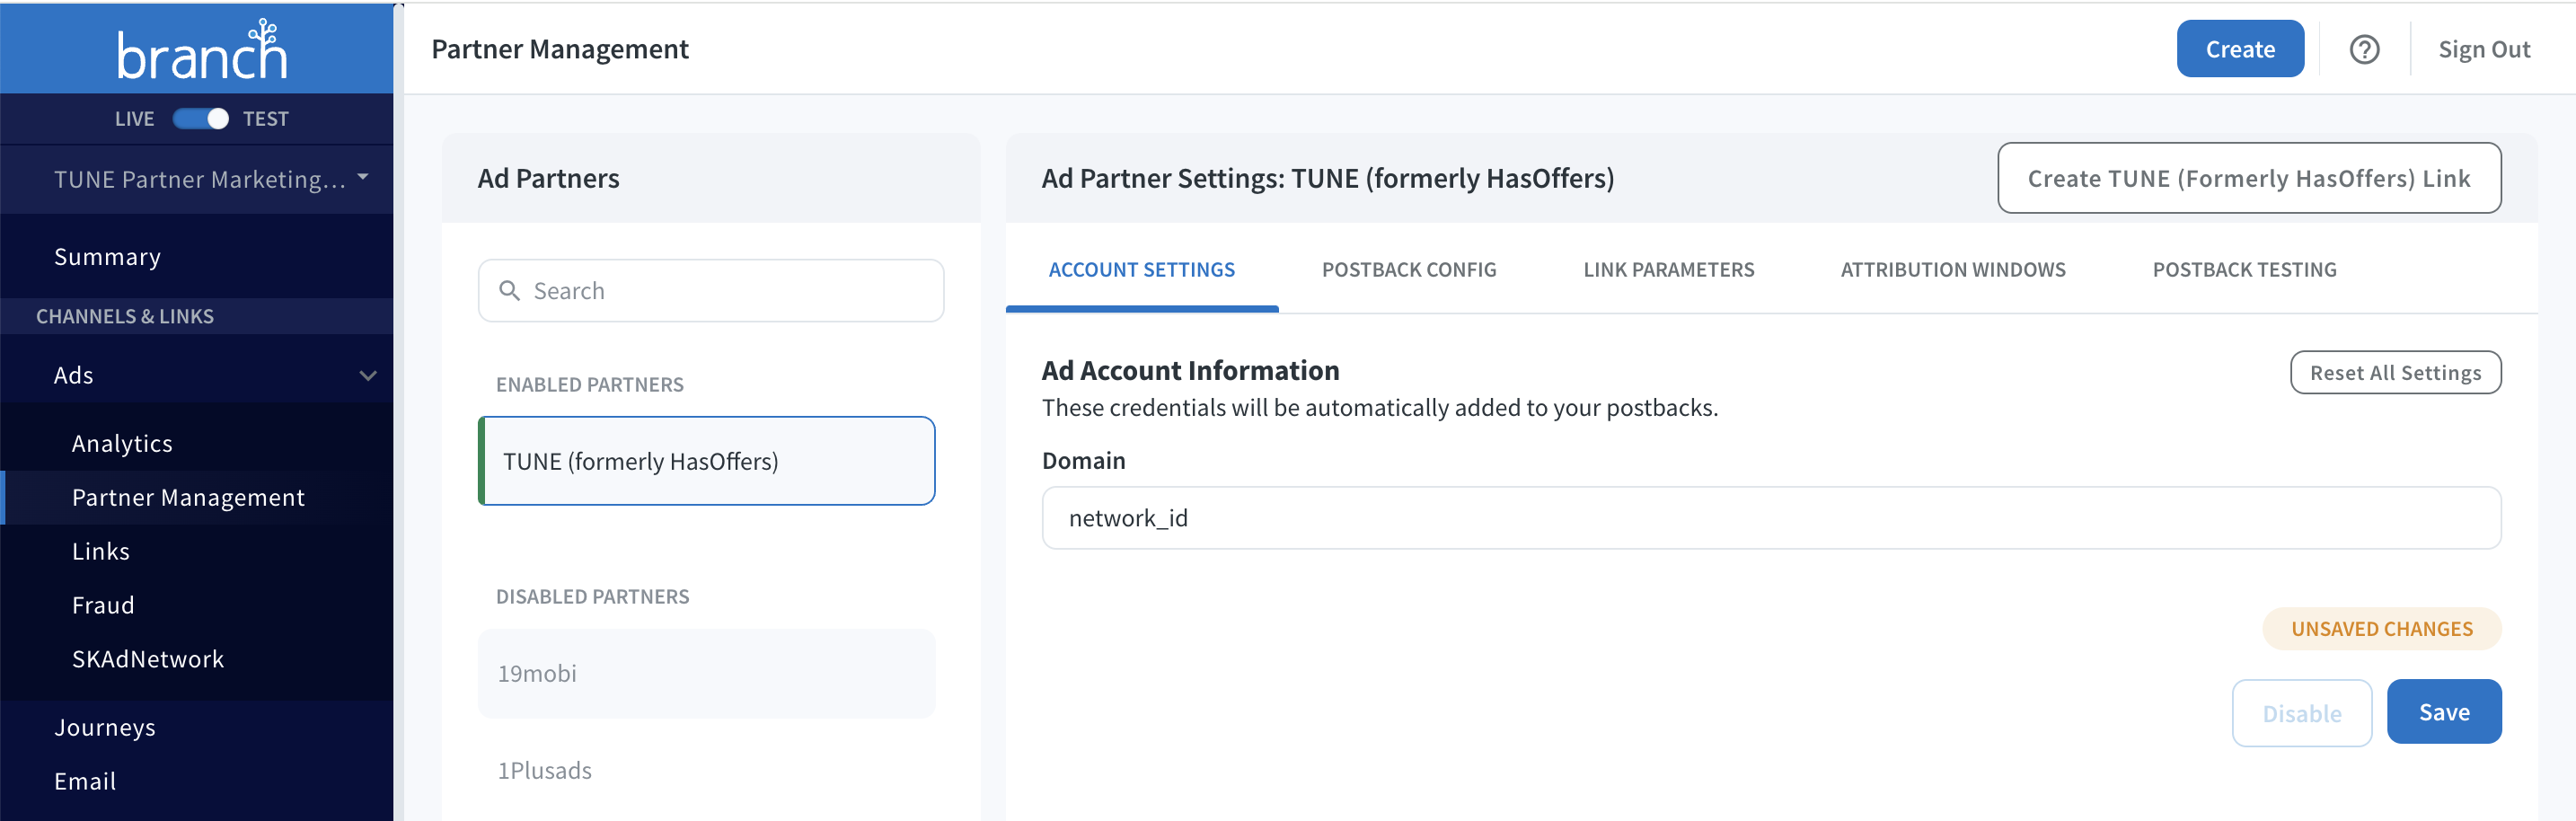This screenshot has height=821, width=2576.
Task: Select 19mobi in disabled partners
Action: (x=707, y=674)
